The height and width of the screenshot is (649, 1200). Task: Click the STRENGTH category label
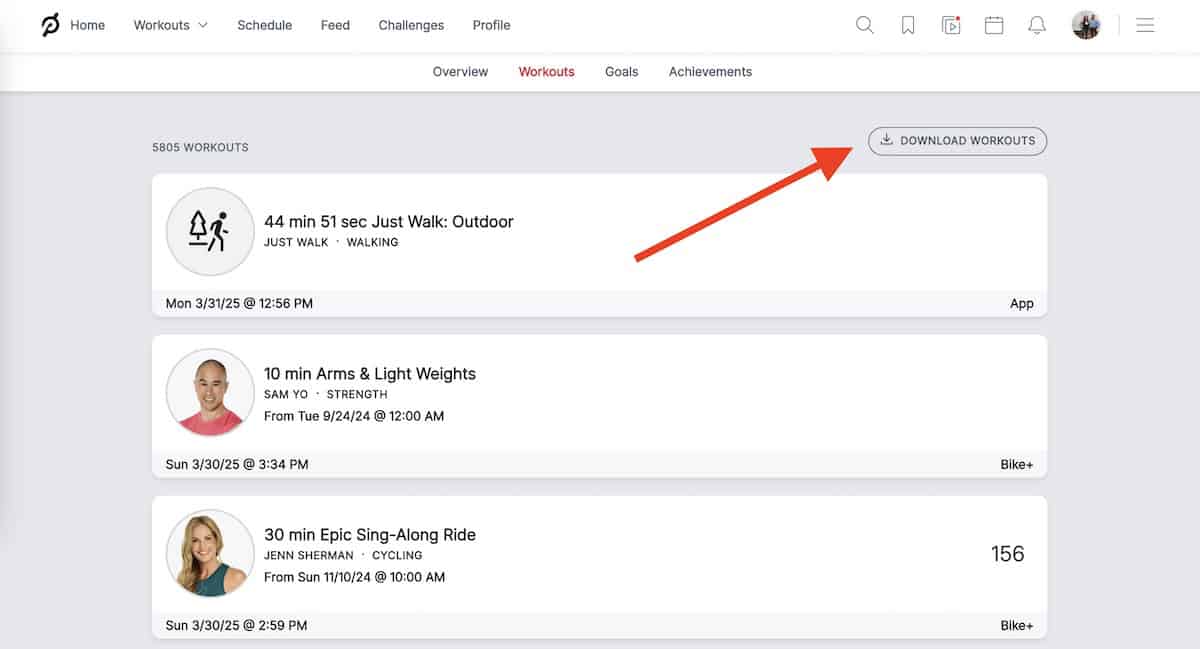click(x=357, y=394)
